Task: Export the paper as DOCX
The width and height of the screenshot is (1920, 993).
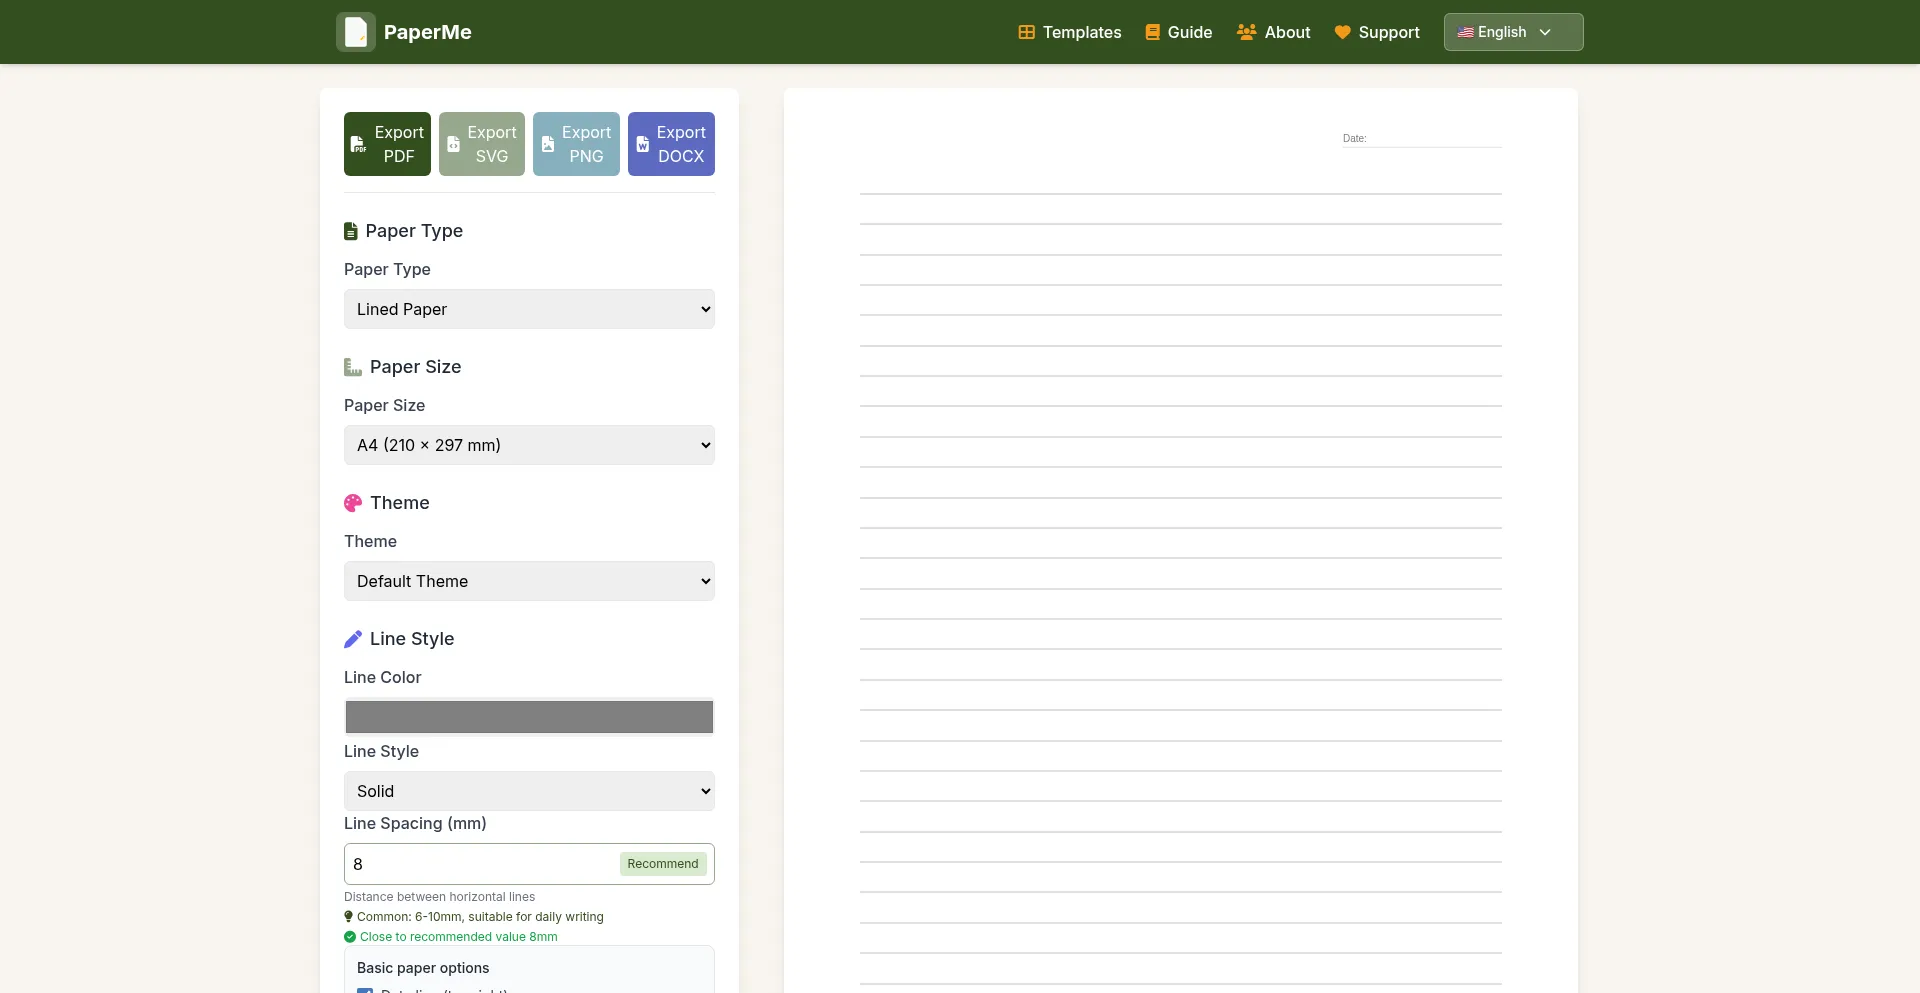Action: [671, 144]
